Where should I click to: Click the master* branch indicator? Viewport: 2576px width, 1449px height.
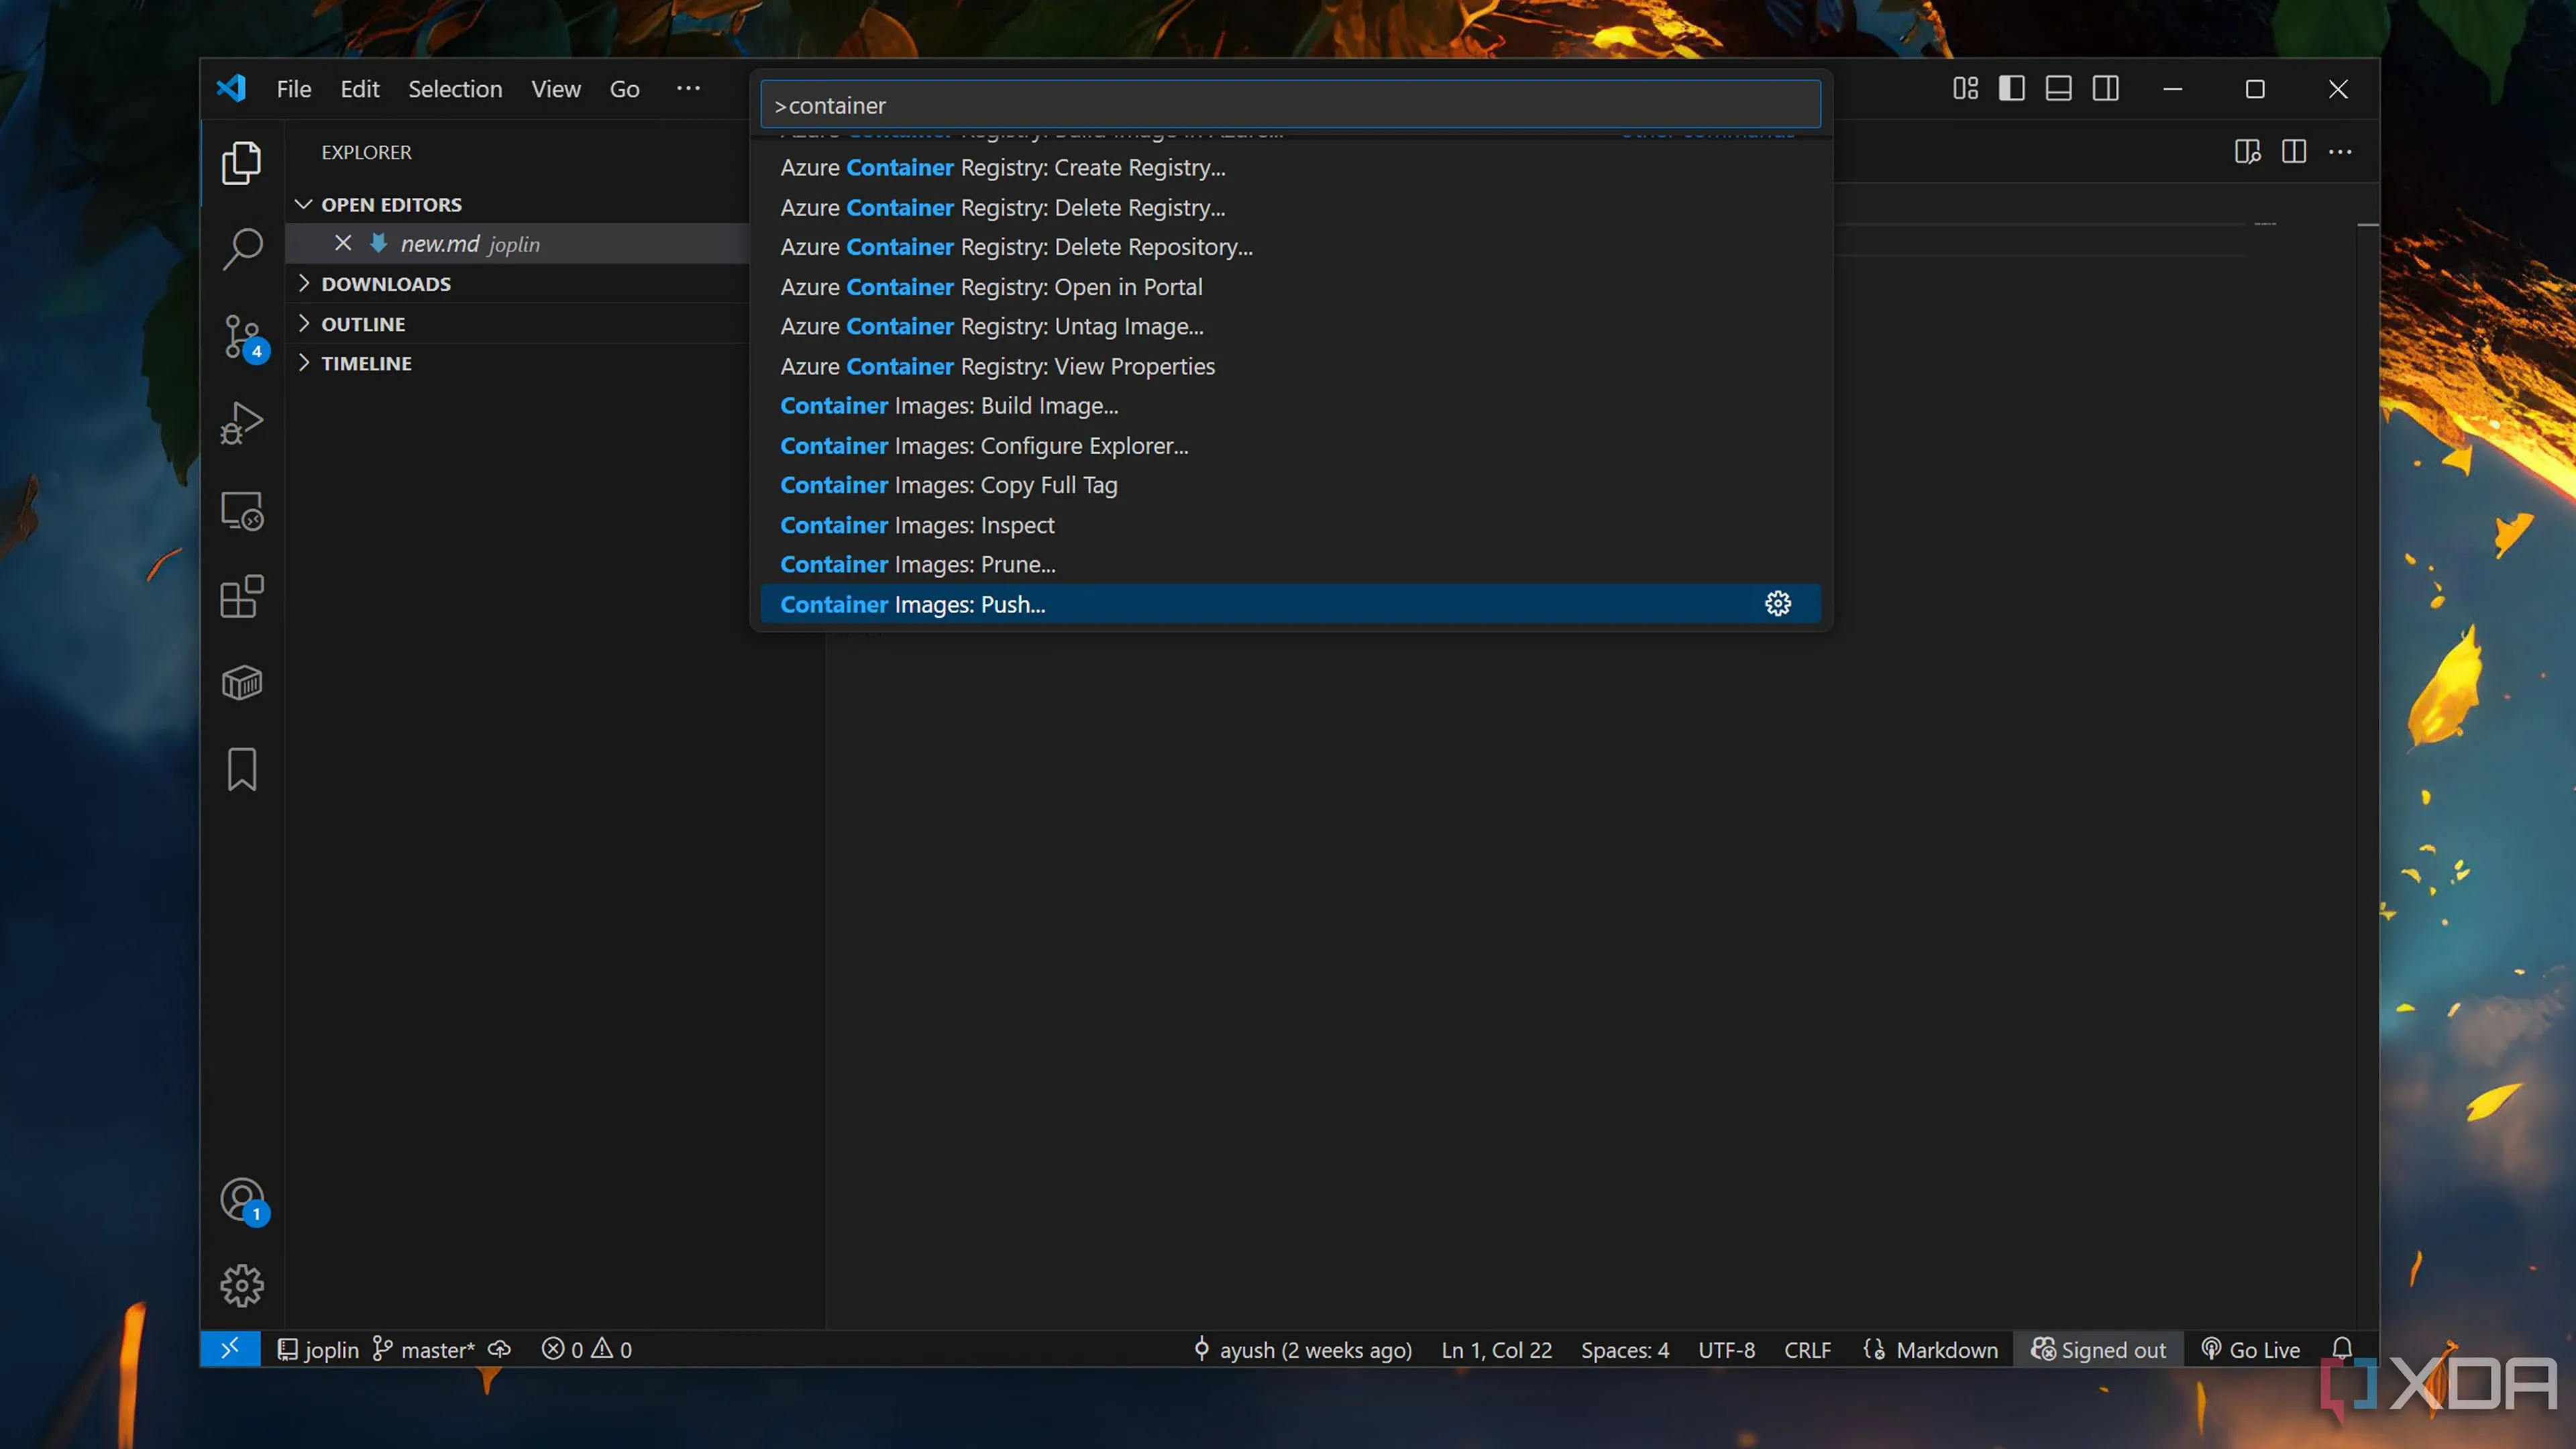[x=424, y=1349]
